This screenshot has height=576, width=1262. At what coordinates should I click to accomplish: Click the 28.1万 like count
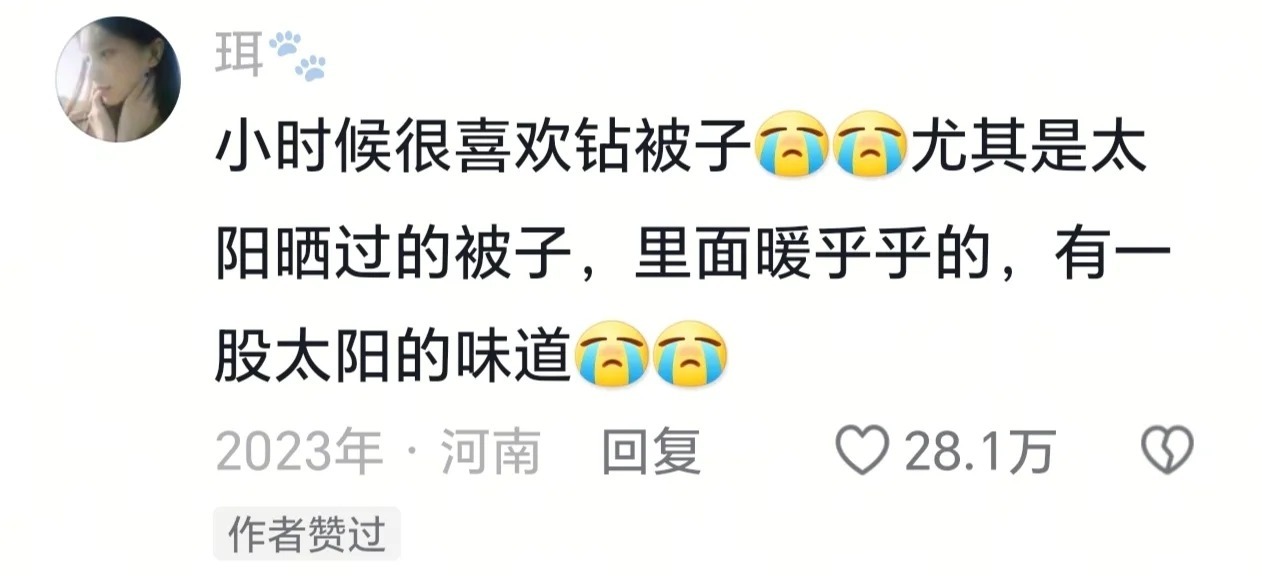click(x=980, y=451)
